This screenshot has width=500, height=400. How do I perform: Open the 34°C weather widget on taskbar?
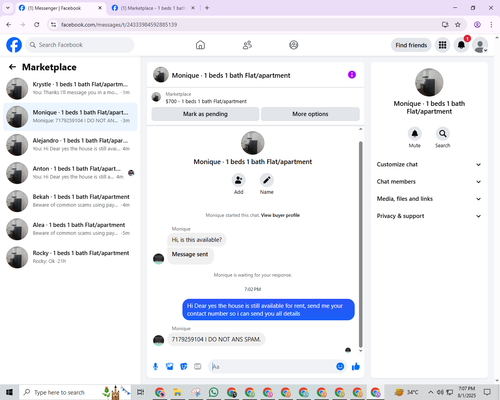tap(406, 392)
